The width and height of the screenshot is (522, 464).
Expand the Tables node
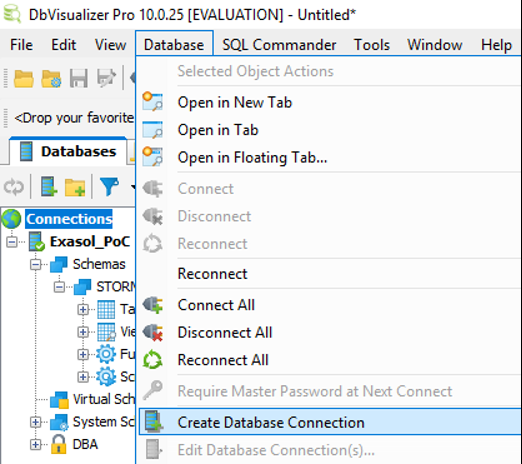click(x=83, y=310)
